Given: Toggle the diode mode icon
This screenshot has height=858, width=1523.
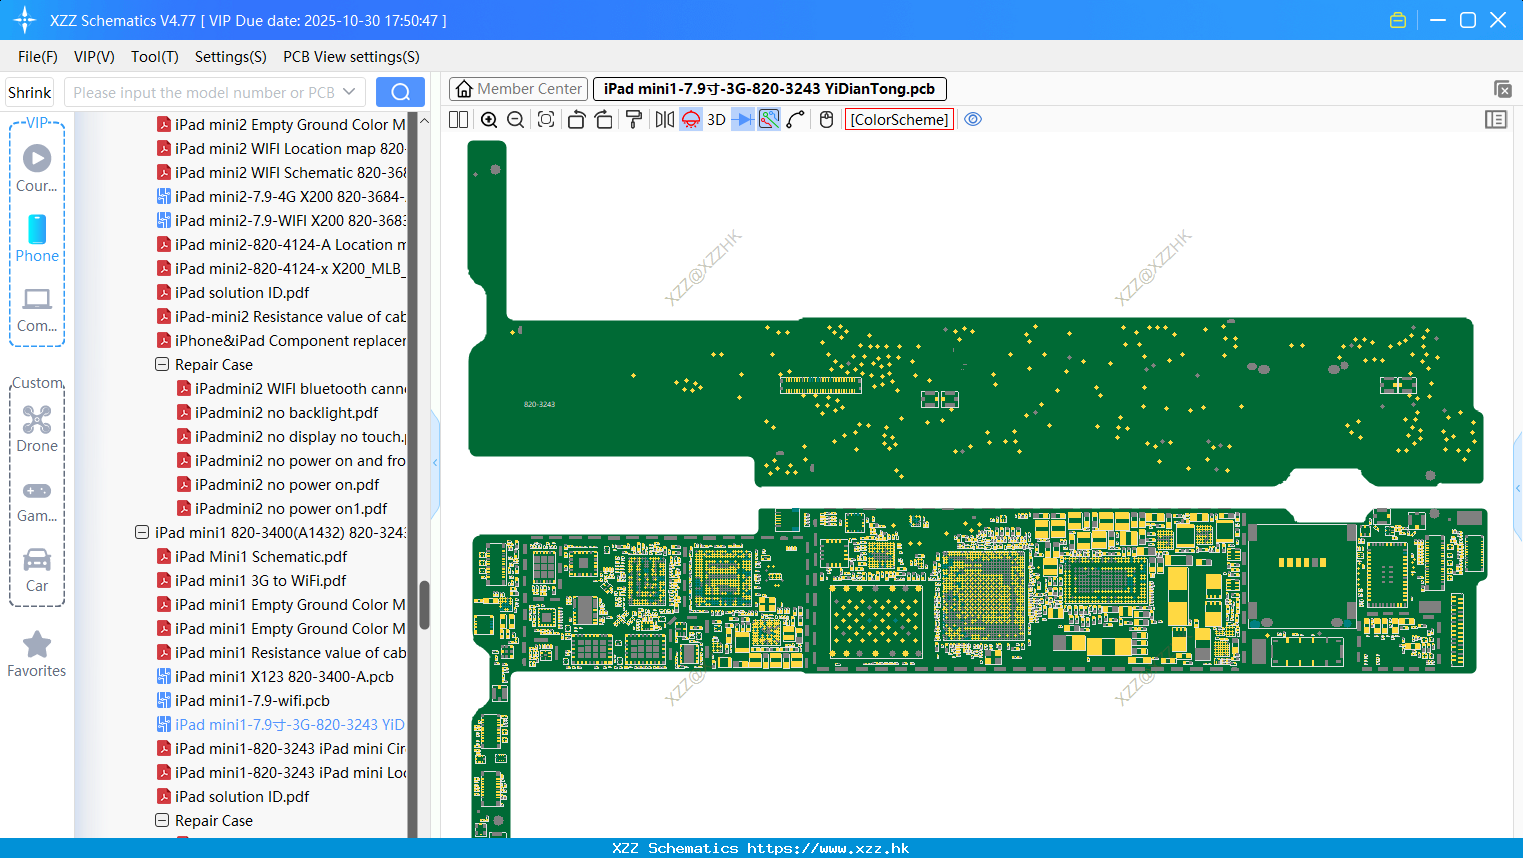Looking at the screenshot, I should click(x=743, y=120).
